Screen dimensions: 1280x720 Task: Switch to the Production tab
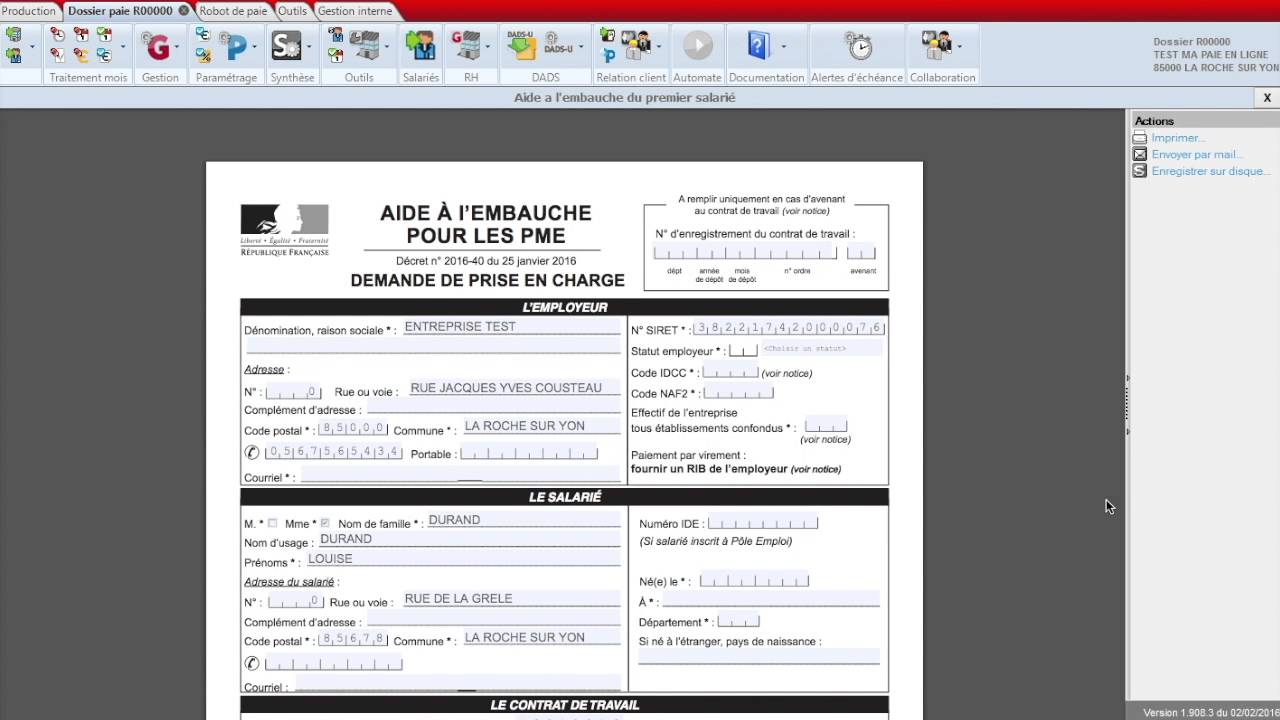point(29,11)
